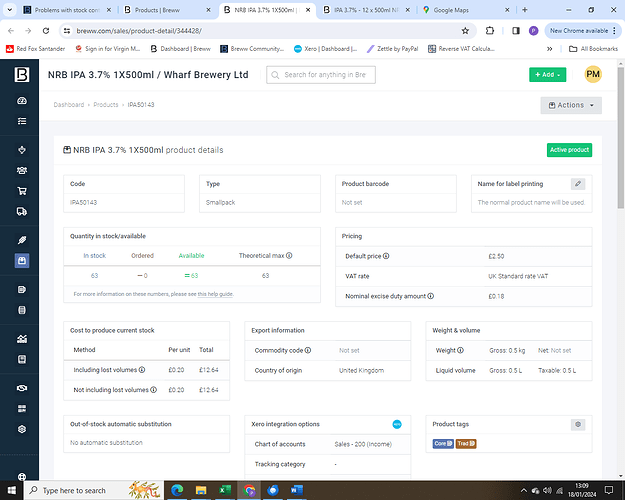Go to Dashboard breadcrumb

click(69, 105)
